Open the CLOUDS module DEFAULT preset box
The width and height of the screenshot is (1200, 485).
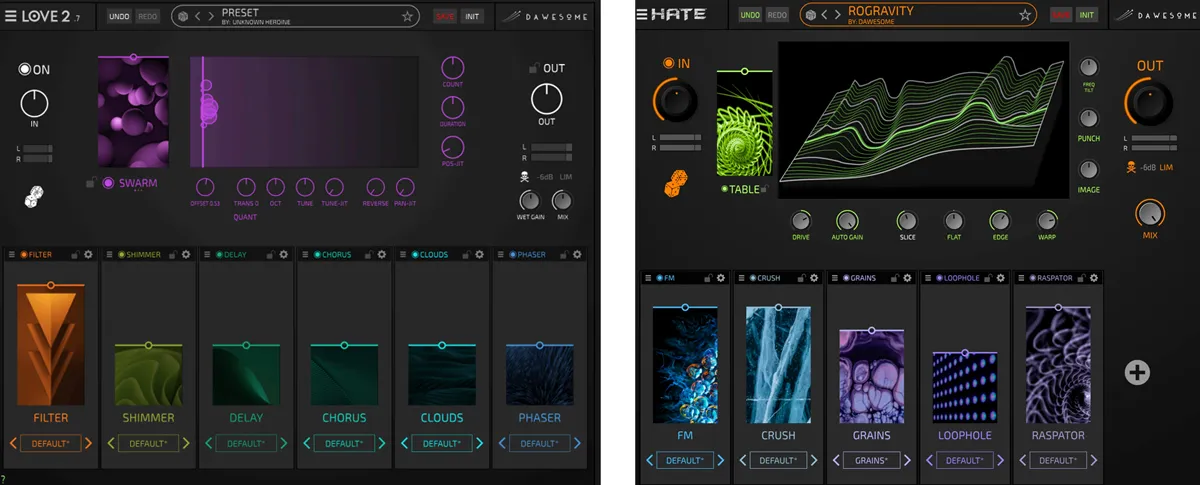(441, 443)
